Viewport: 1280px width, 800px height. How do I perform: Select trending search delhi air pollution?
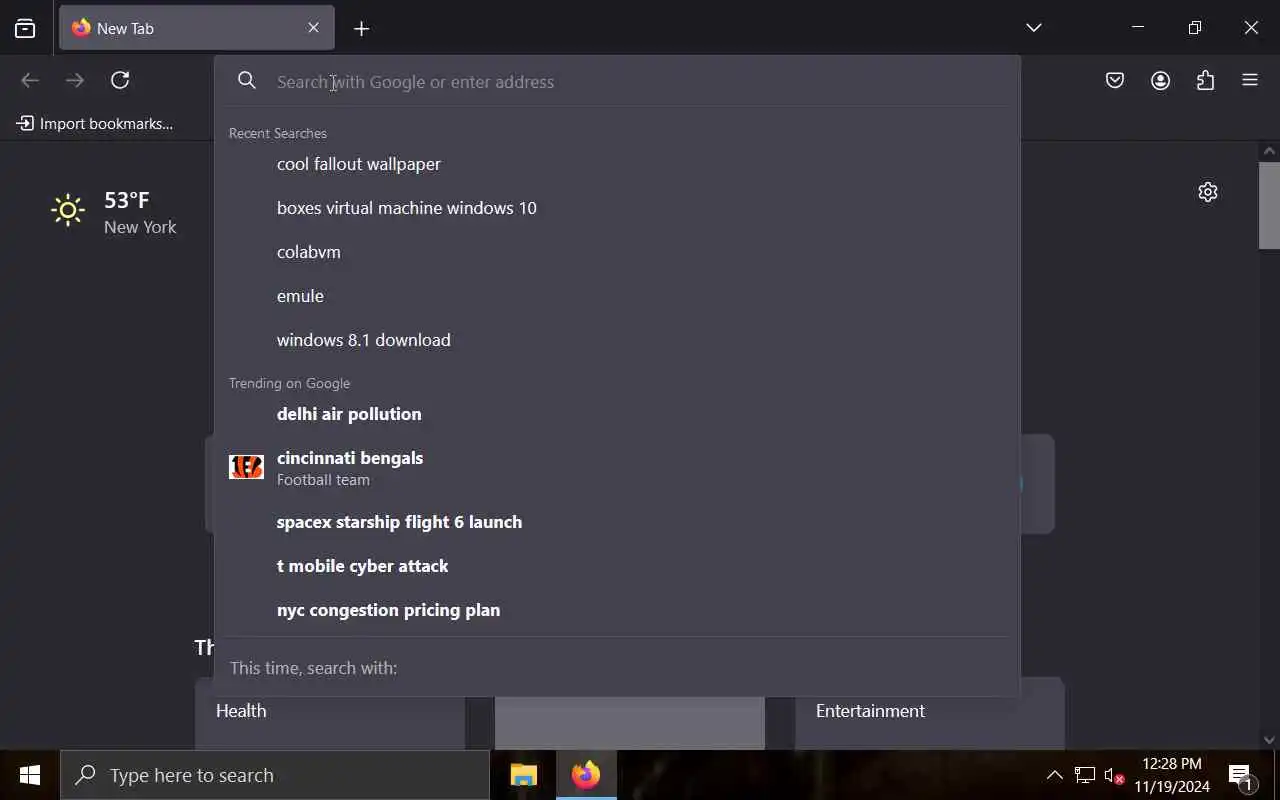(x=617, y=414)
